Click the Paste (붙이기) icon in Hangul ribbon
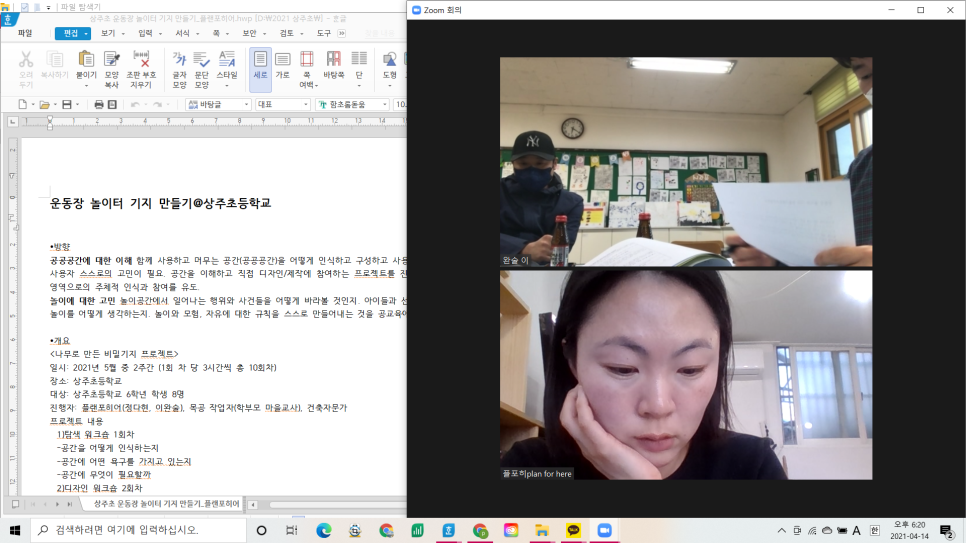The width and height of the screenshot is (966, 543). coord(86,60)
